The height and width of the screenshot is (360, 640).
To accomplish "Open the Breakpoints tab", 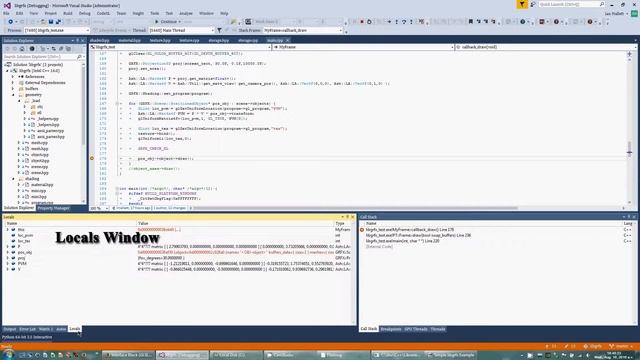I will (391, 329).
